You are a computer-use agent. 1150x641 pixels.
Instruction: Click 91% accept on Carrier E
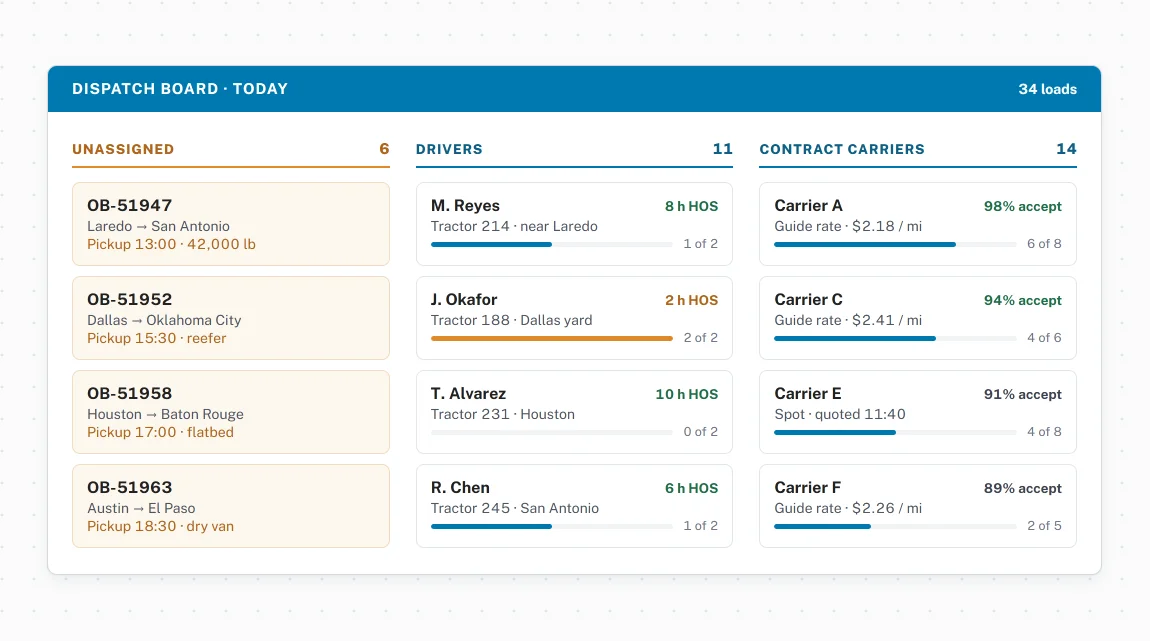click(1022, 394)
